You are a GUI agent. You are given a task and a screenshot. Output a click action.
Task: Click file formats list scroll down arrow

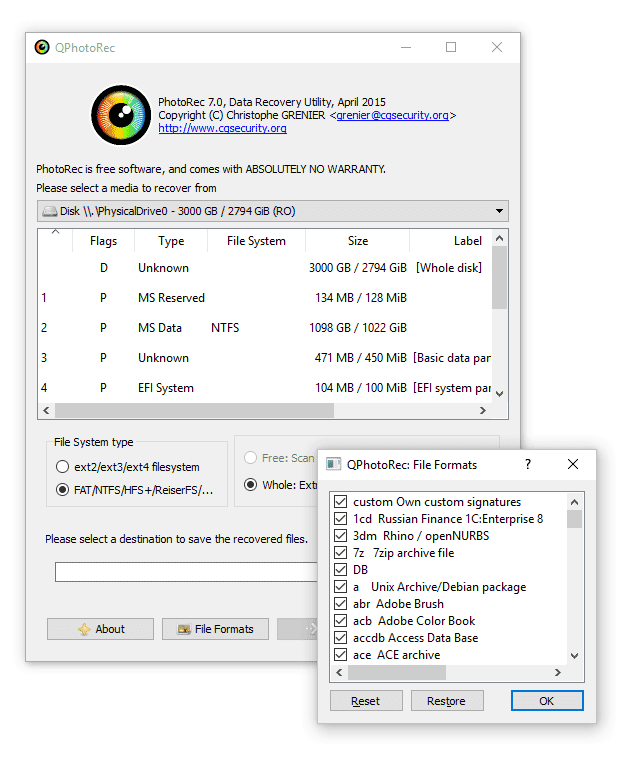point(574,656)
